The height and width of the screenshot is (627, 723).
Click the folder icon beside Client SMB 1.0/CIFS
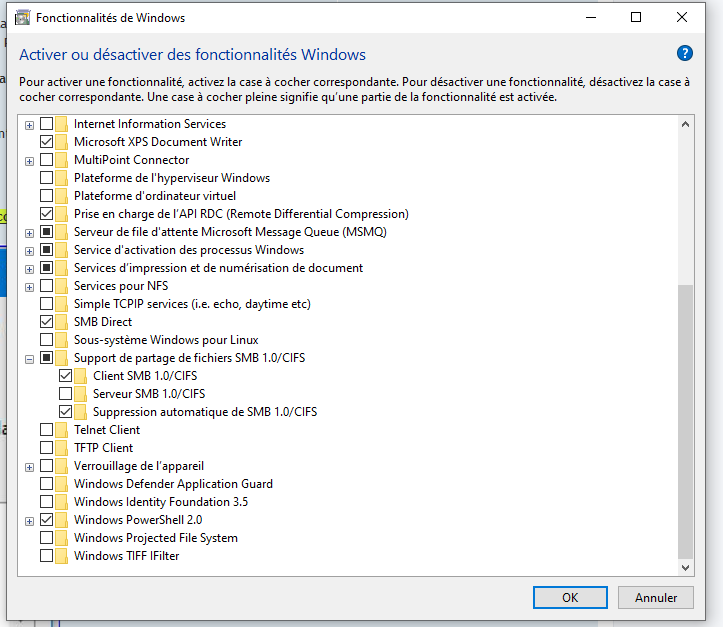click(80, 376)
